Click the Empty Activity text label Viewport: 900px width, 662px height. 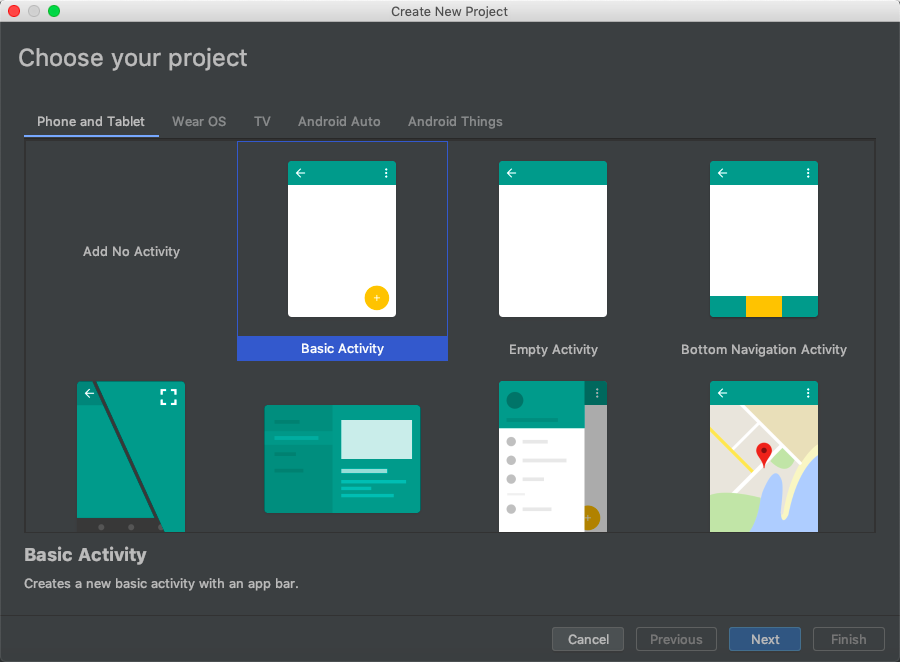pyautogui.click(x=553, y=350)
